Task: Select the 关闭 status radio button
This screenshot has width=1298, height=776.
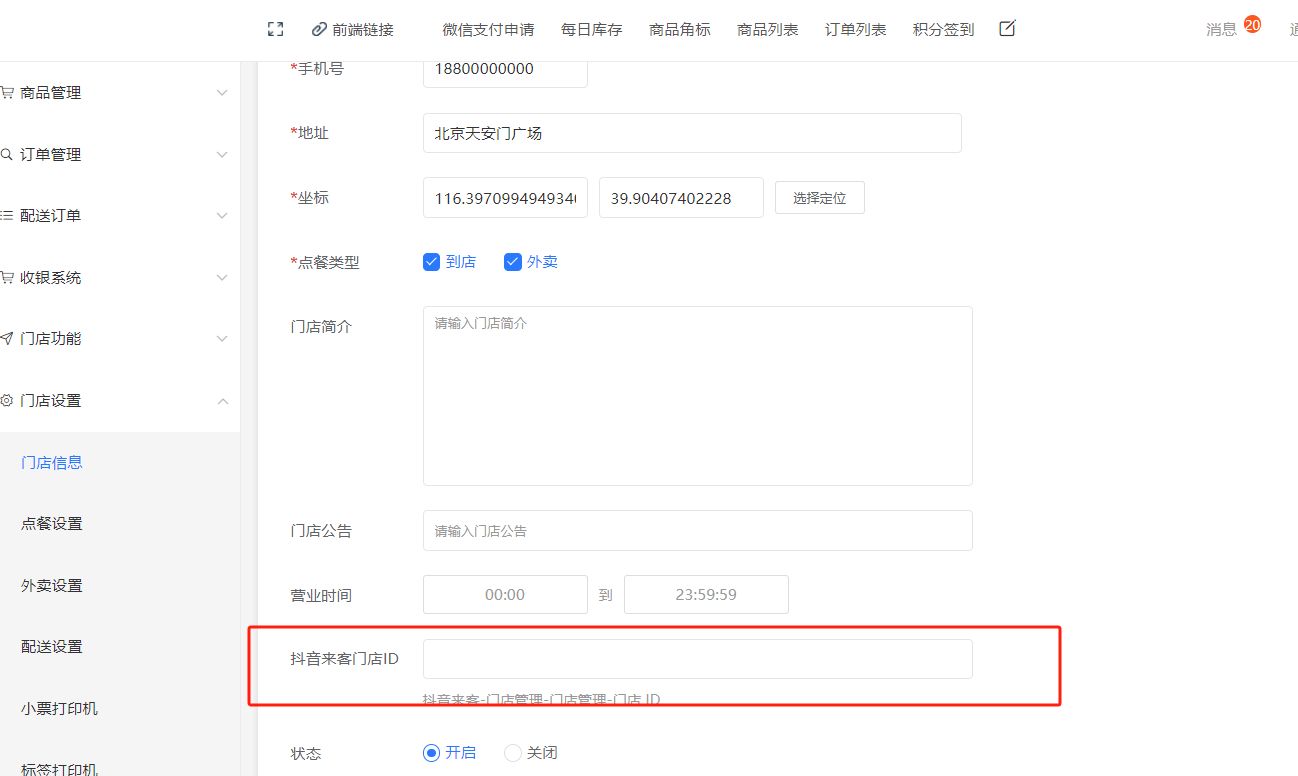Action: pos(513,753)
